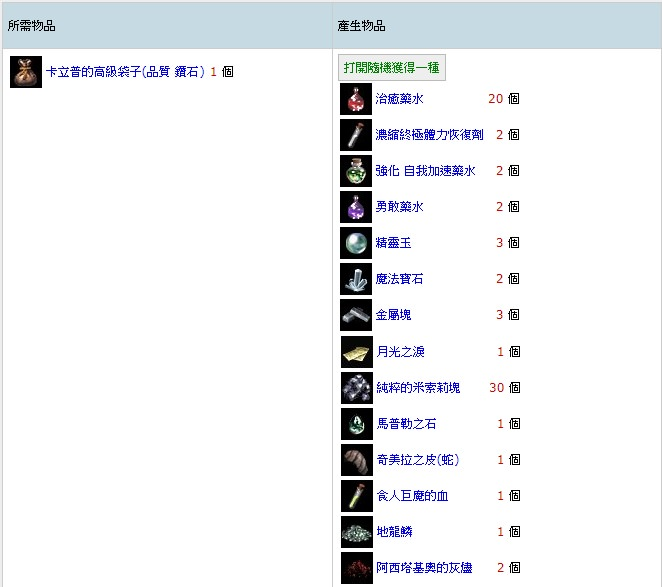Click the 月光之淚 yellow item icon

pos(357,352)
